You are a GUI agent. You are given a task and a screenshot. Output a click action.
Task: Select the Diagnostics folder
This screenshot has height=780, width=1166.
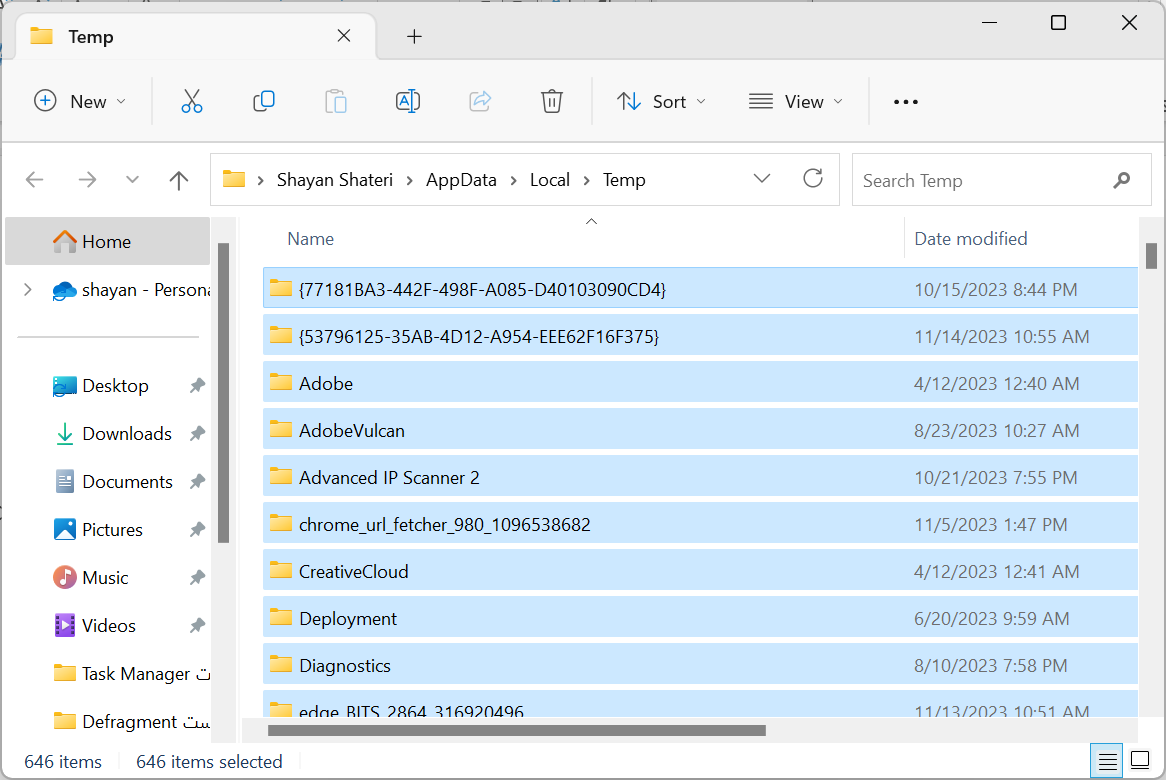pos(700,665)
